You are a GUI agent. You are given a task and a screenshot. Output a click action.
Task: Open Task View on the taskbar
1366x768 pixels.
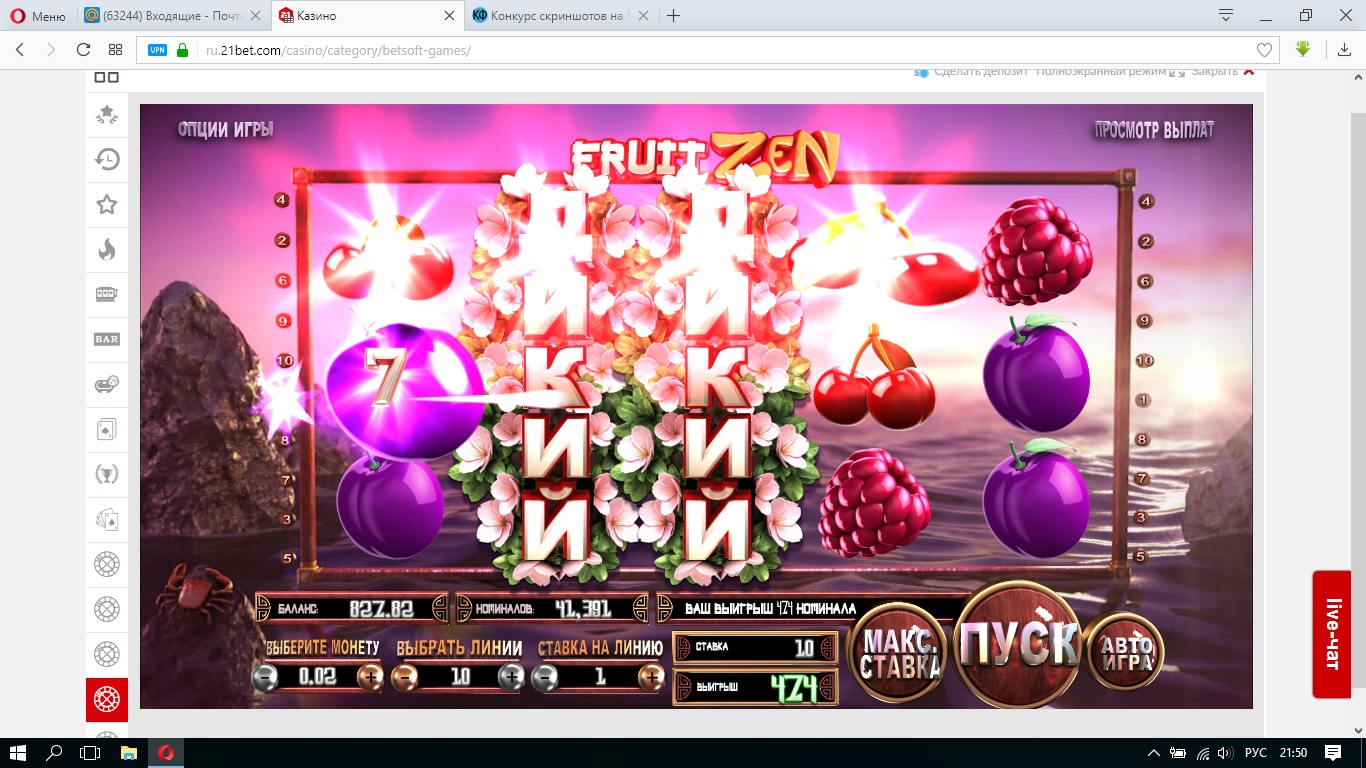coord(90,752)
